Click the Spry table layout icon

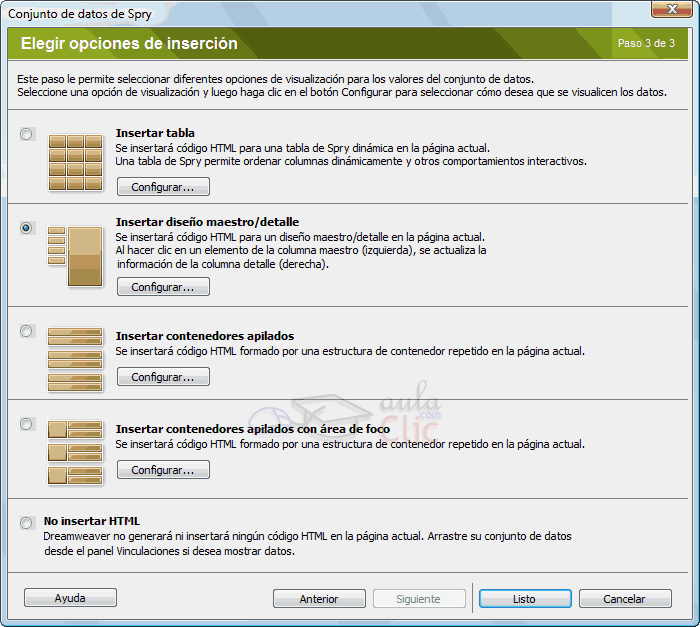[x=75, y=162]
